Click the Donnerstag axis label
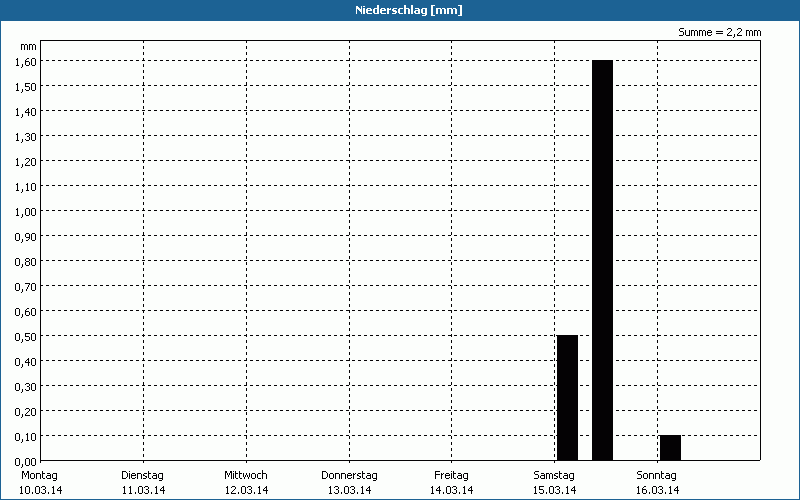 click(x=349, y=476)
